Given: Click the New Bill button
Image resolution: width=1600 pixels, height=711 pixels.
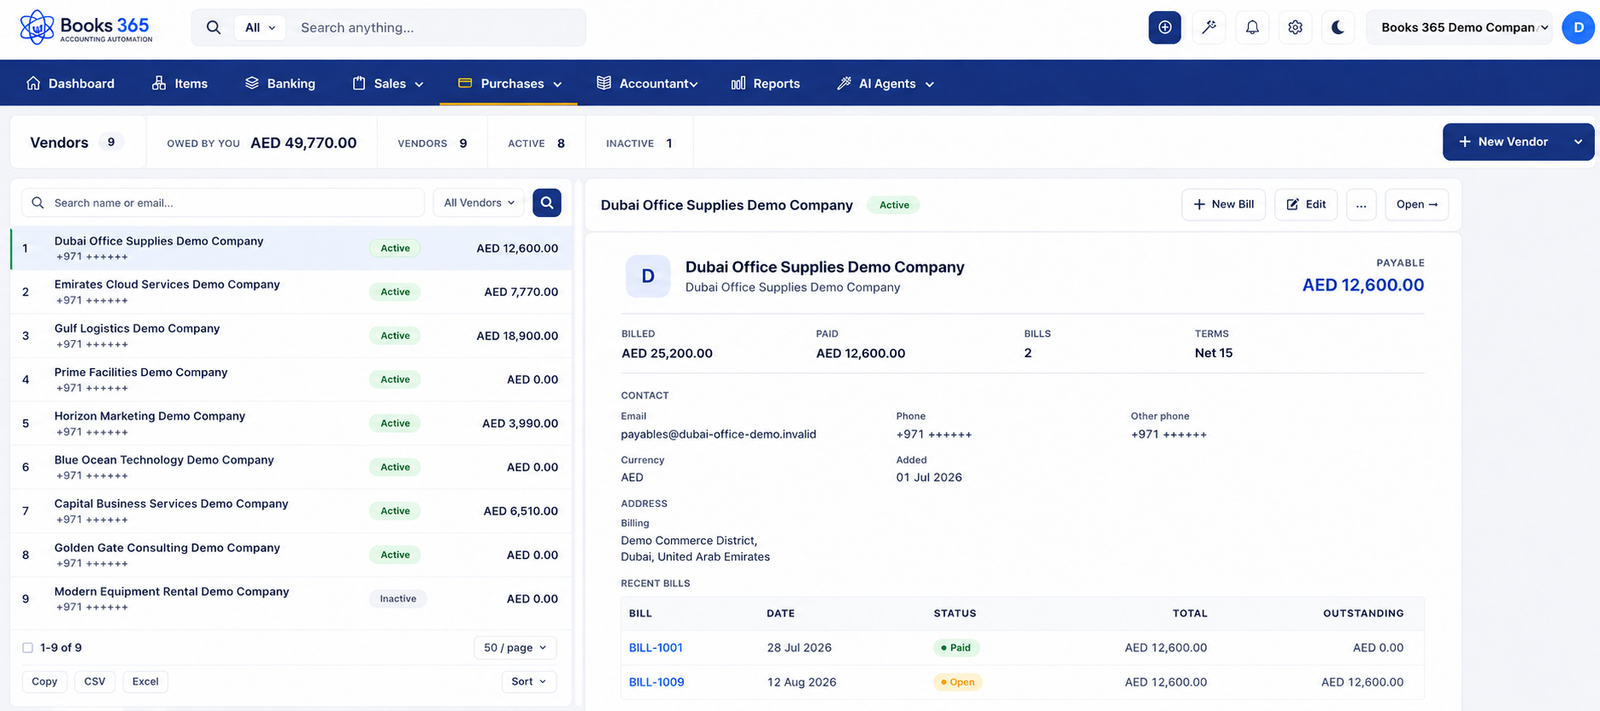Looking at the screenshot, I should [1224, 205].
